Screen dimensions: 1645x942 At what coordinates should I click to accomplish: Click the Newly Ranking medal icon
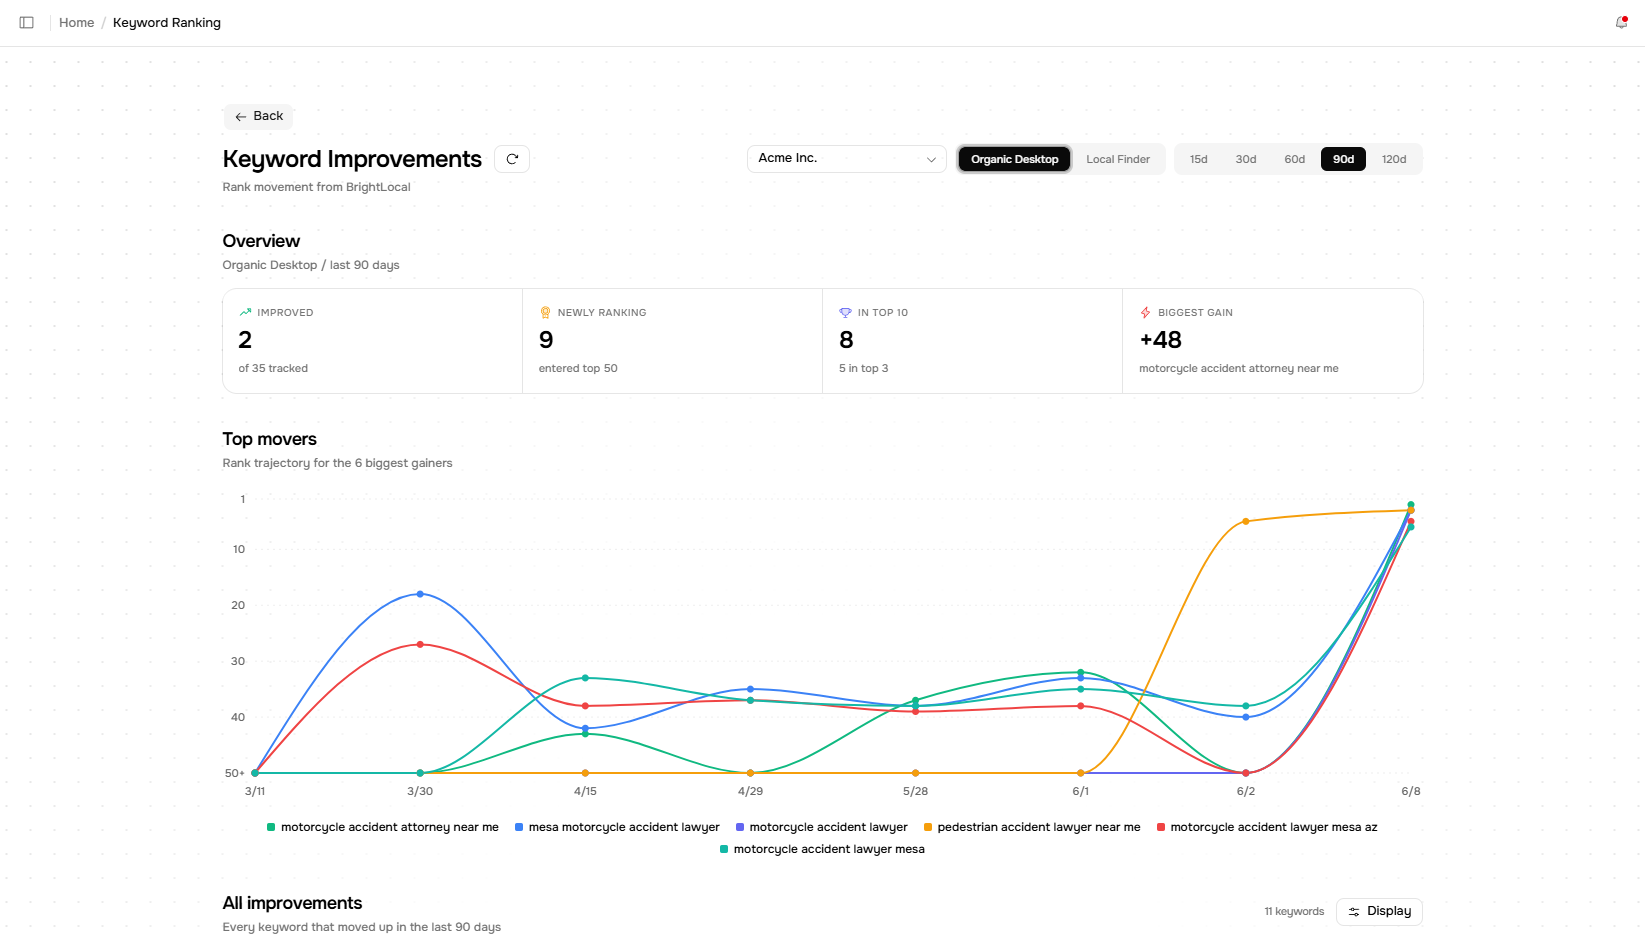tap(545, 312)
